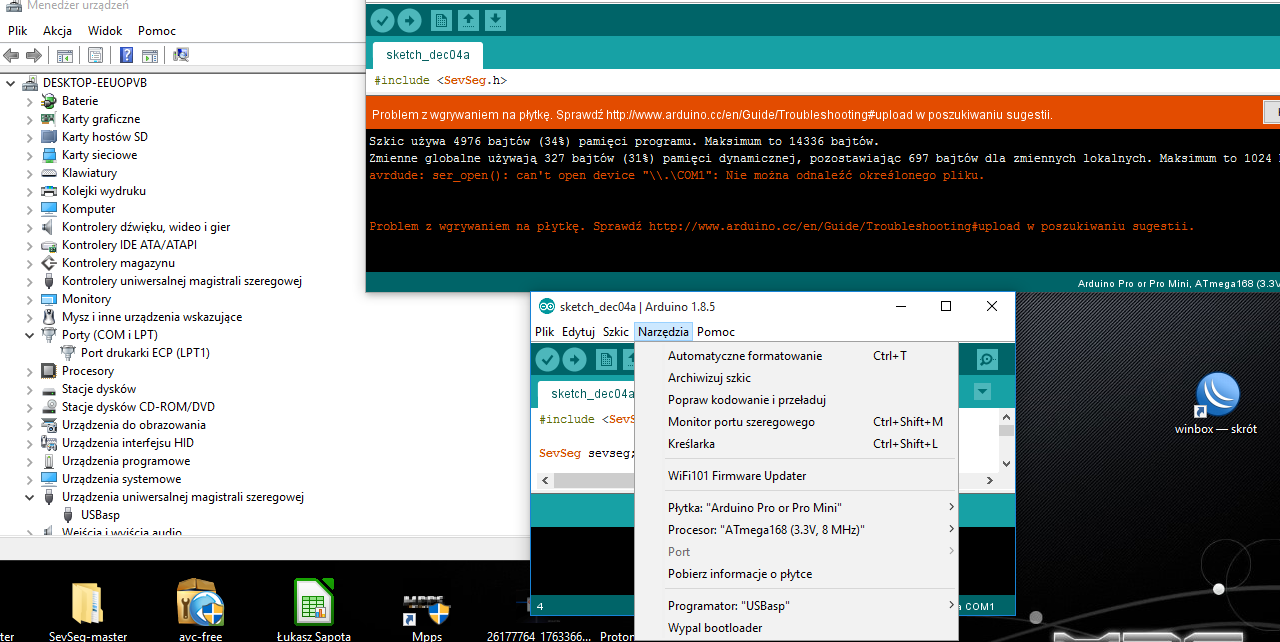Open Procesor "ATmega168 (3.3V, 8 MHz)" submenu
1280x642 pixels.
tap(796, 530)
